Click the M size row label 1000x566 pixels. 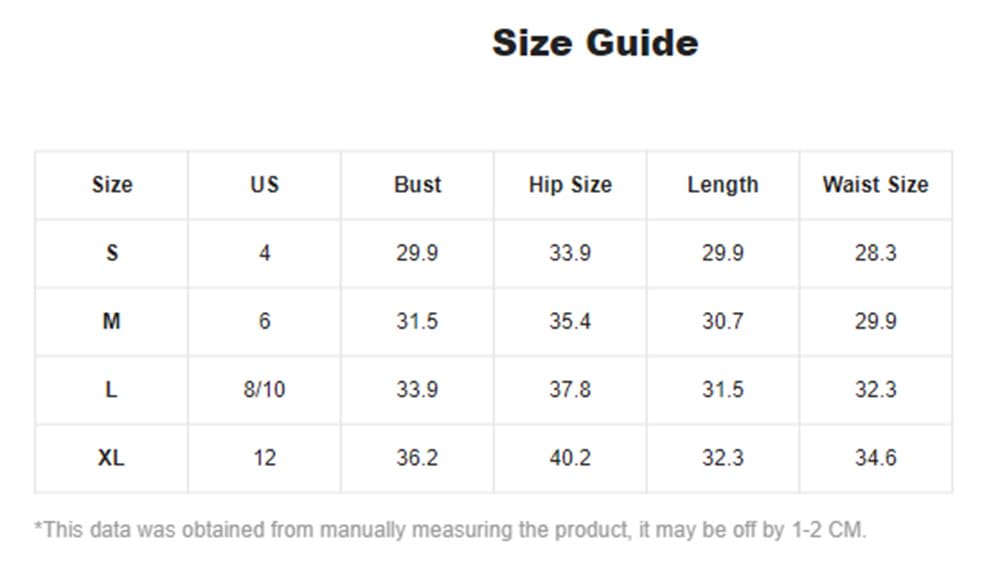[112, 321]
